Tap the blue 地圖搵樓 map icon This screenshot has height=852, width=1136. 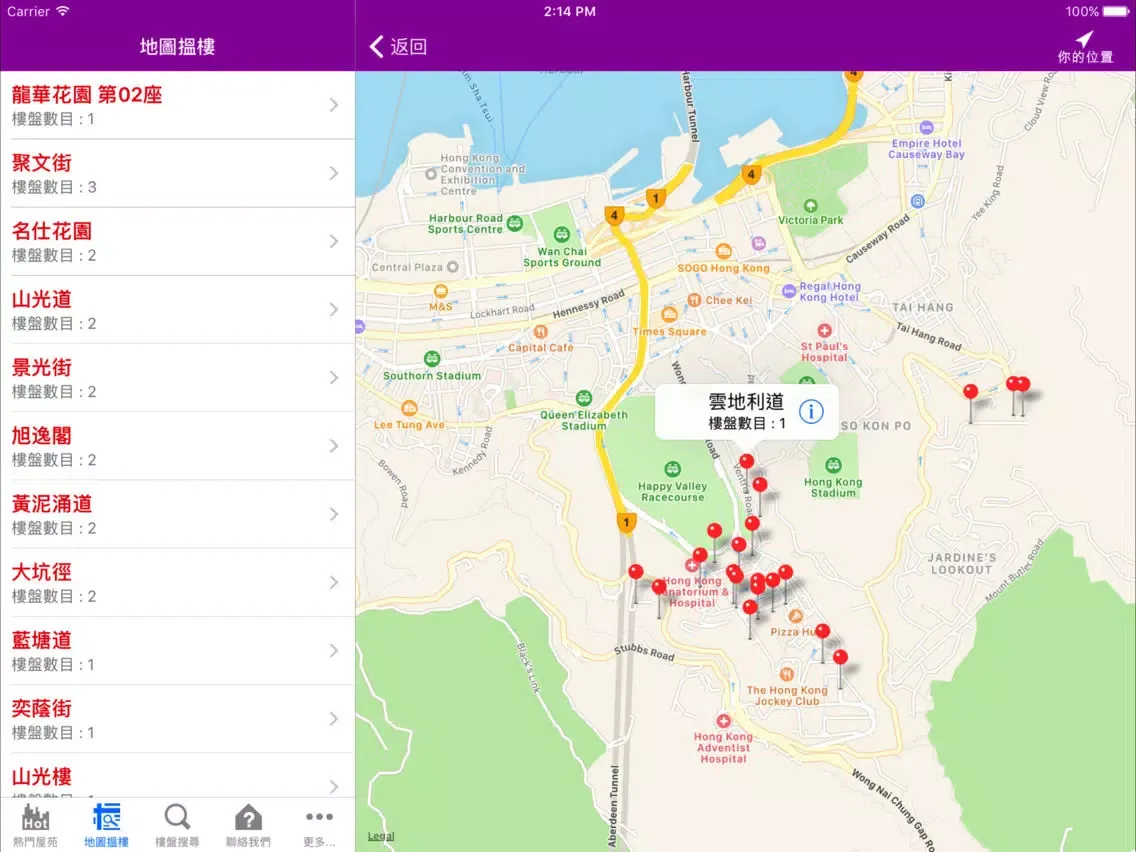[107, 818]
